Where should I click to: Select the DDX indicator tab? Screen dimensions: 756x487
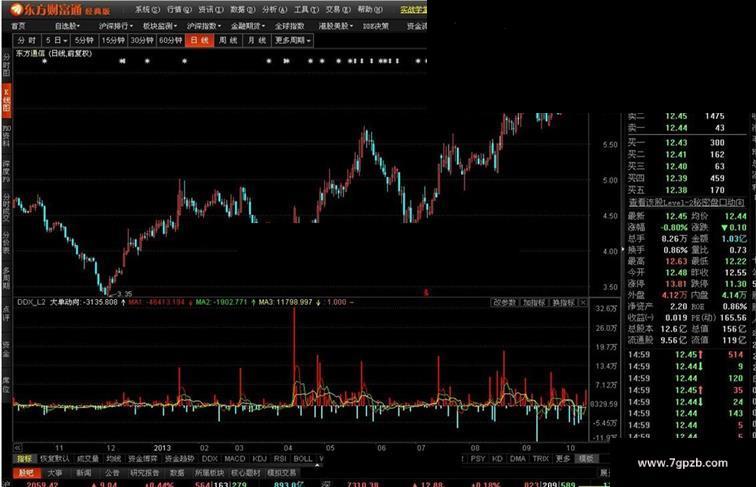pos(210,459)
